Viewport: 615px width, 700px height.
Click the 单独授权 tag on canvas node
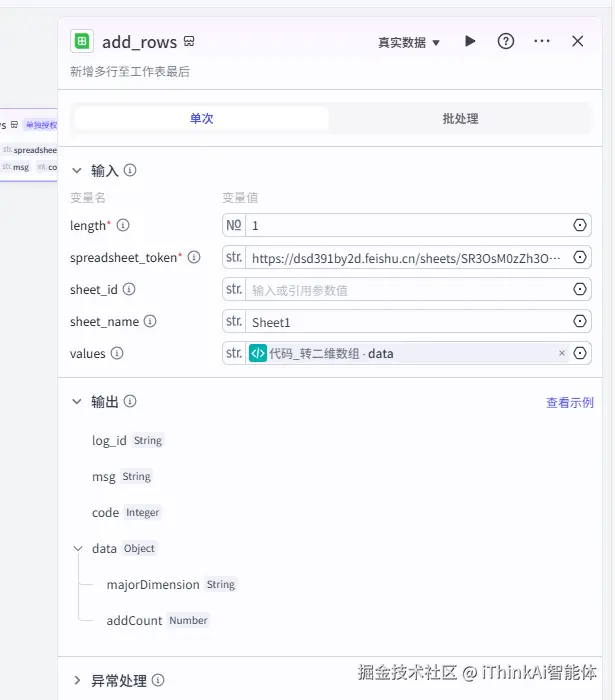click(41, 125)
